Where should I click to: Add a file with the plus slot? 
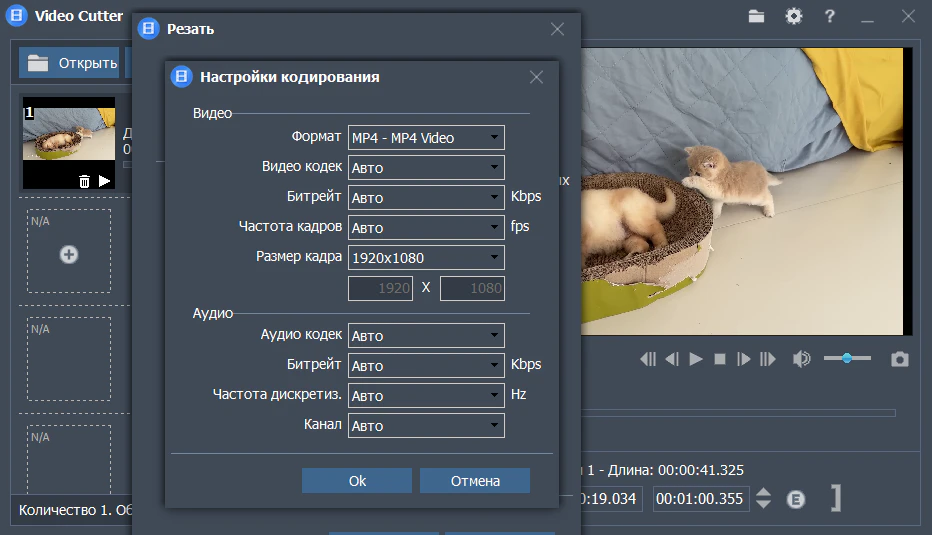coord(69,254)
